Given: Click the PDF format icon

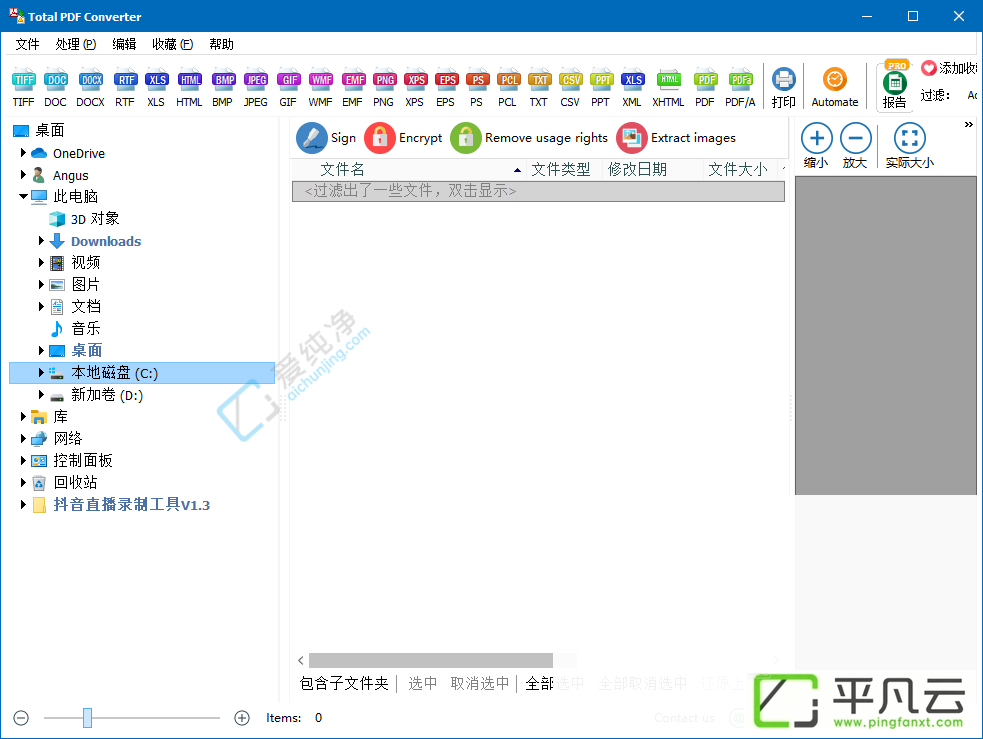Looking at the screenshot, I should (705, 88).
